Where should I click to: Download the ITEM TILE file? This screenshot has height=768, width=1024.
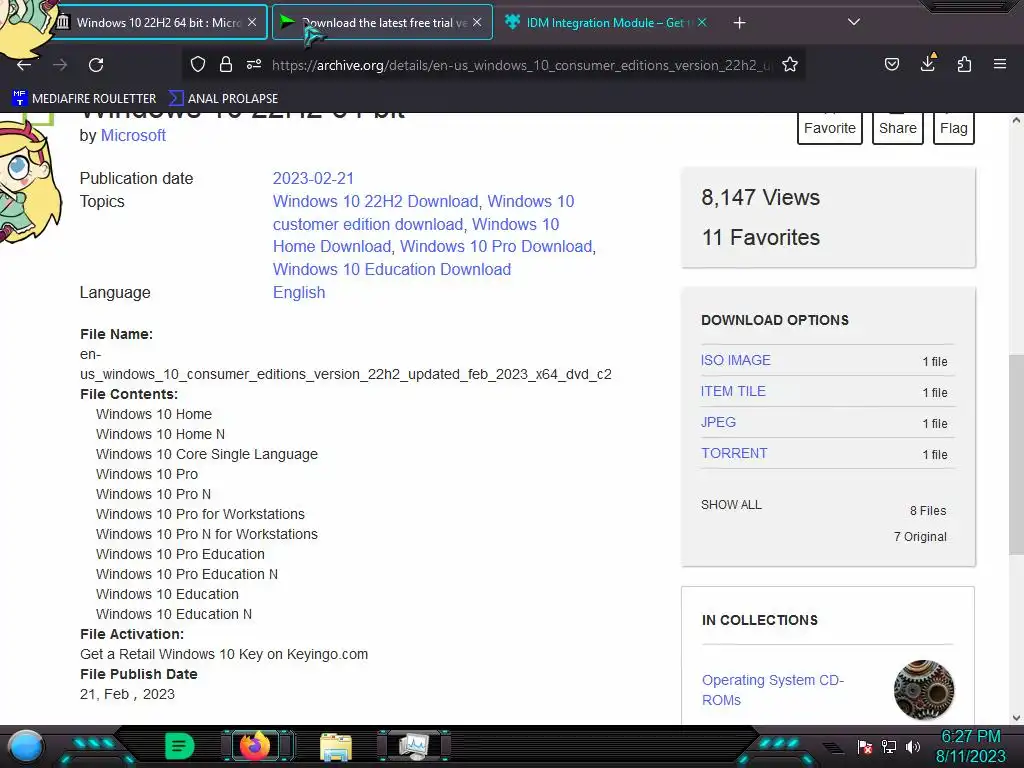(x=733, y=391)
